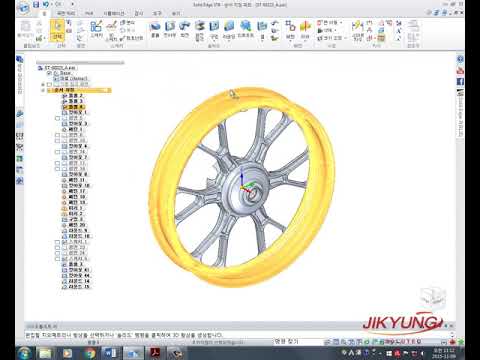The image size is (480, 360).
Task: Open the Resize (크기 조정) dropdown arrow
Action: [345, 38]
